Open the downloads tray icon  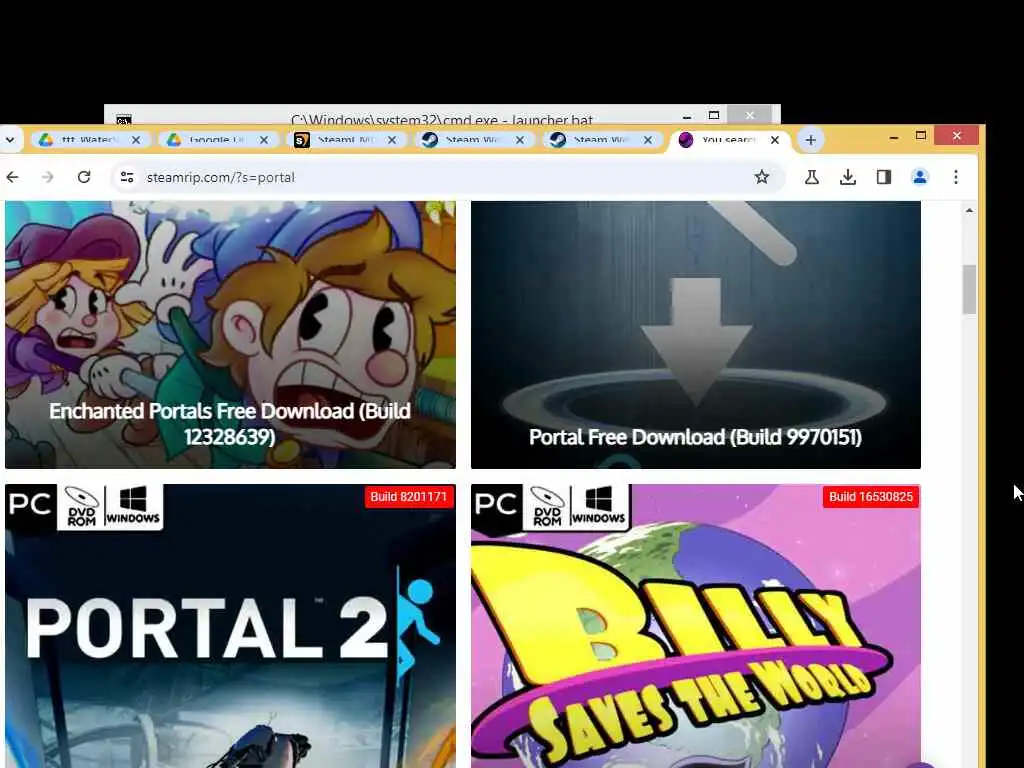[848, 177]
